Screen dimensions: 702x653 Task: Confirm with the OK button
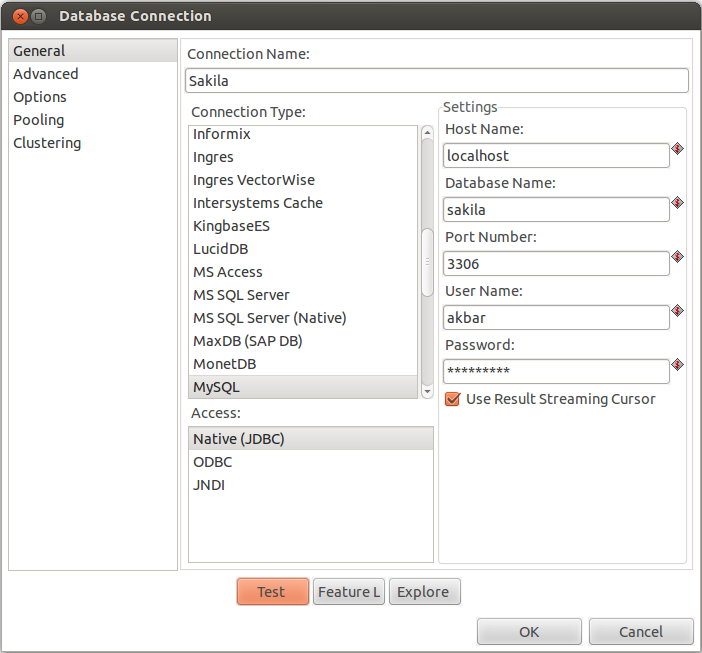(529, 632)
